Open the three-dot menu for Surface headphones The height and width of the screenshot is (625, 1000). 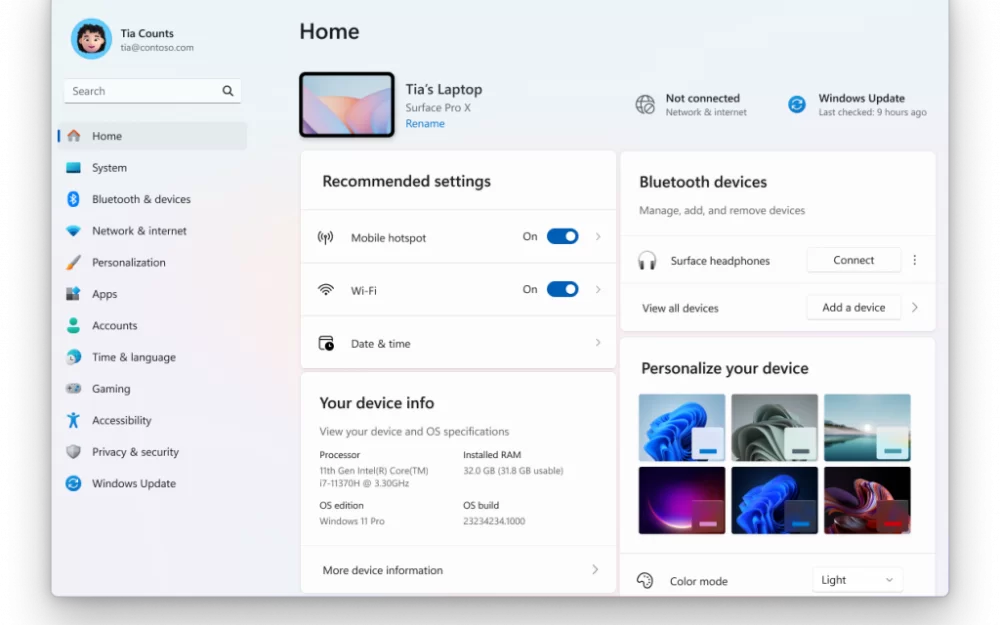(x=915, y=260)
